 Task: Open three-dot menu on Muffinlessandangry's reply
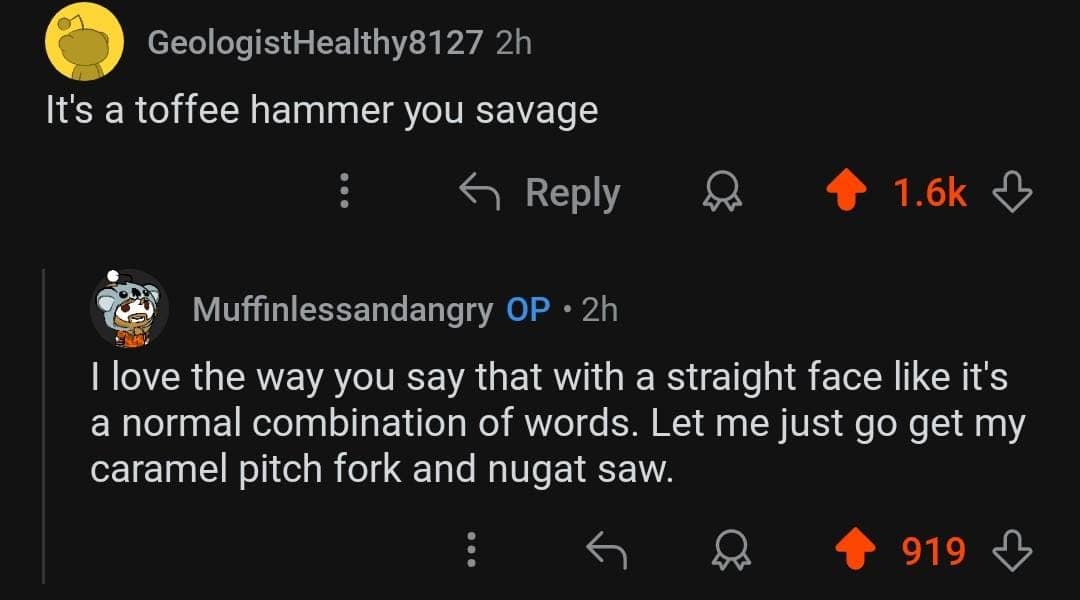coord(470,549)
